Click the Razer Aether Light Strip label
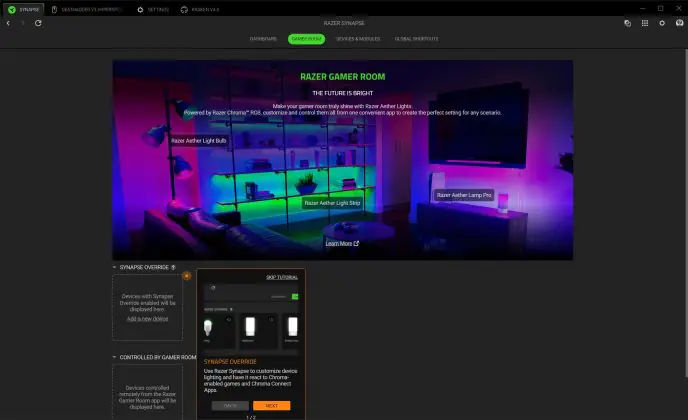 pyautogui.click(x=332, y=203)
